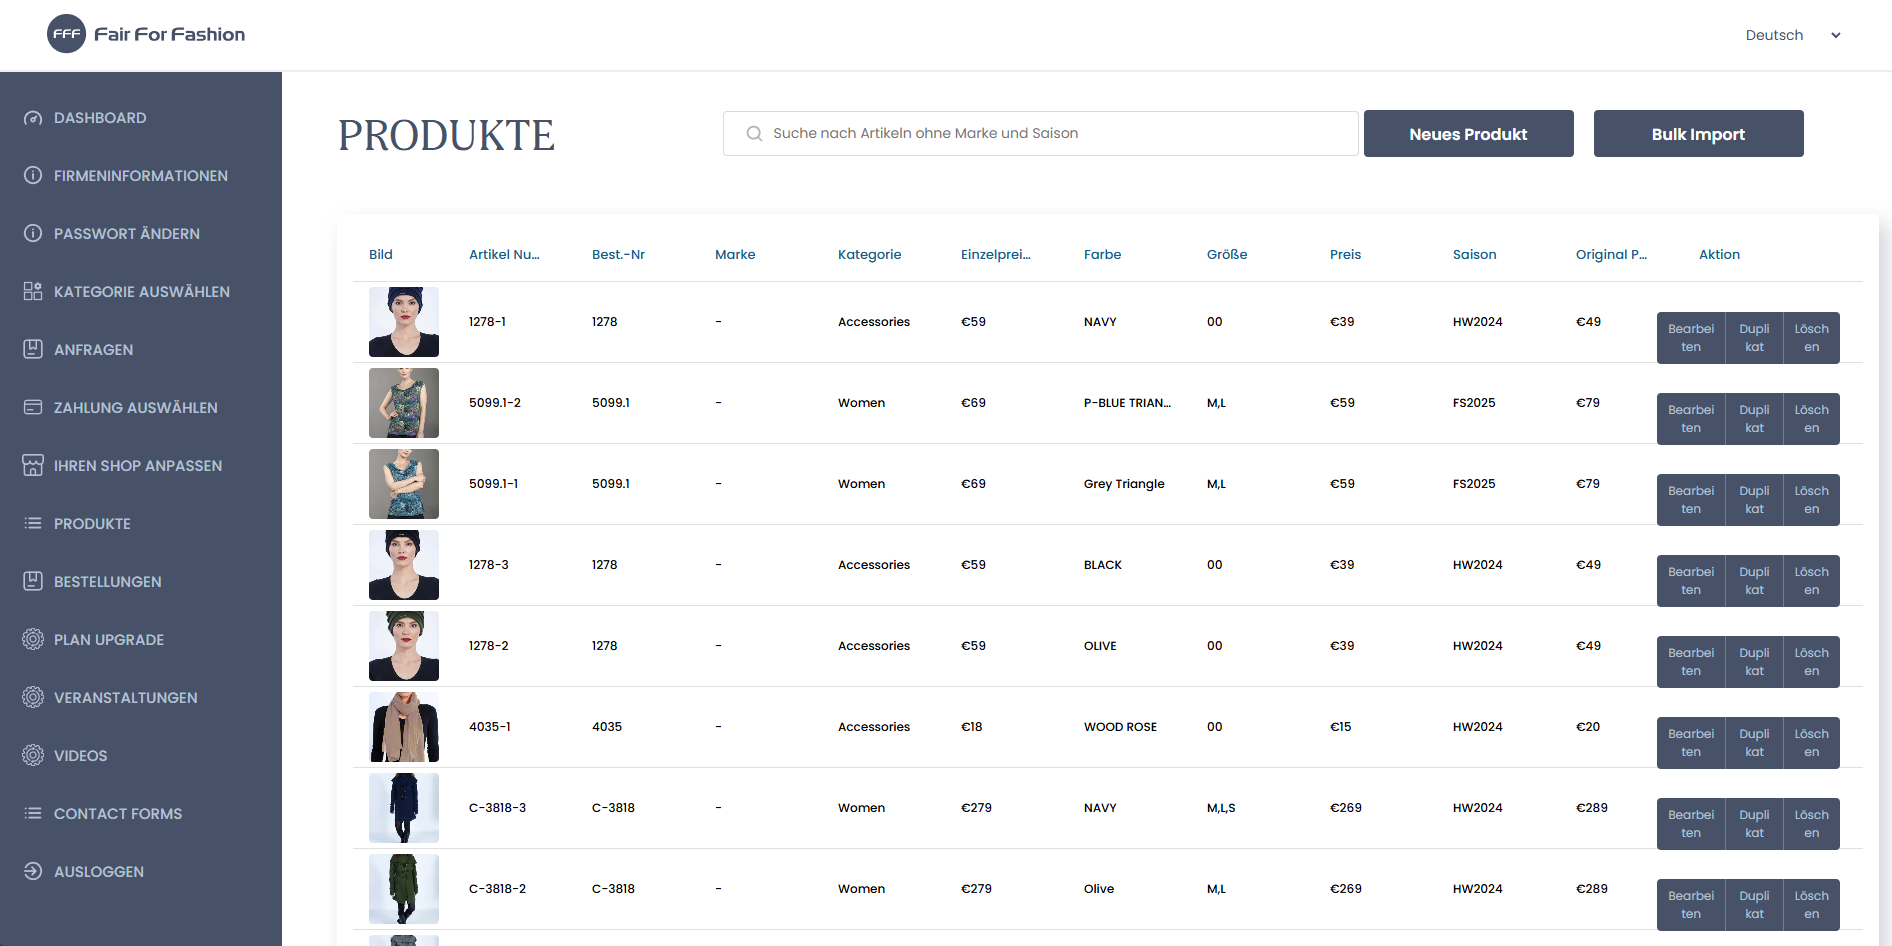Click Bearbeiten for article 1278-1

[x=1690, y=338]
